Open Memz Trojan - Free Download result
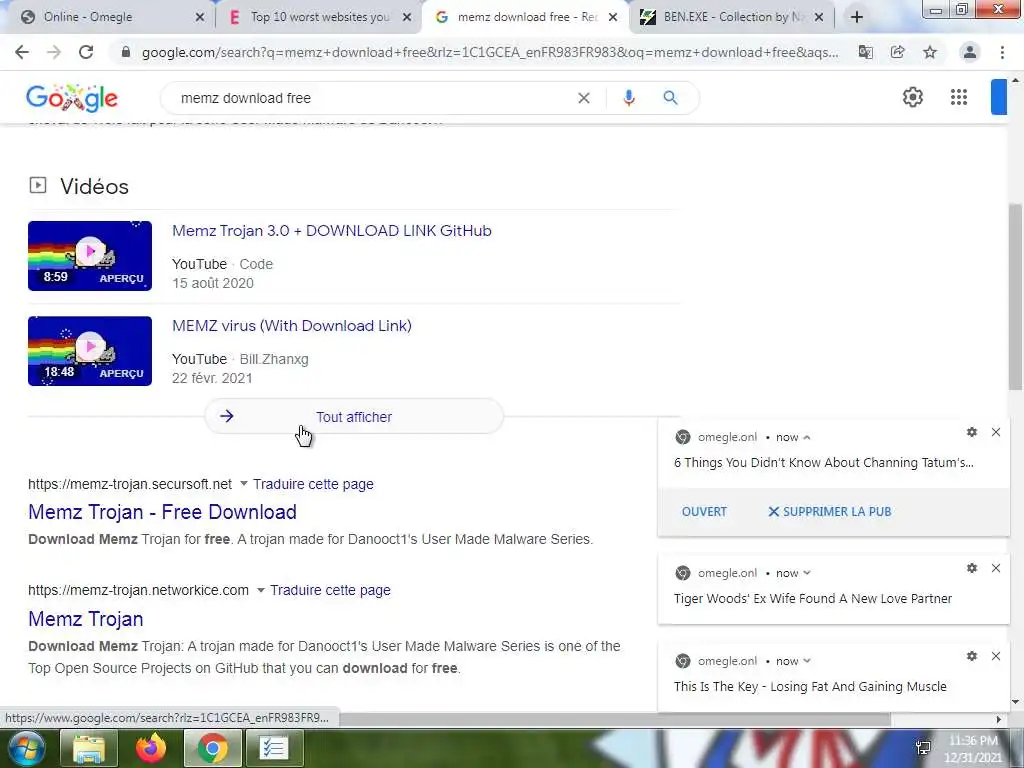The height and width of the screenshot is (768, 1024). pyautogui.click(x=162, y=512)
